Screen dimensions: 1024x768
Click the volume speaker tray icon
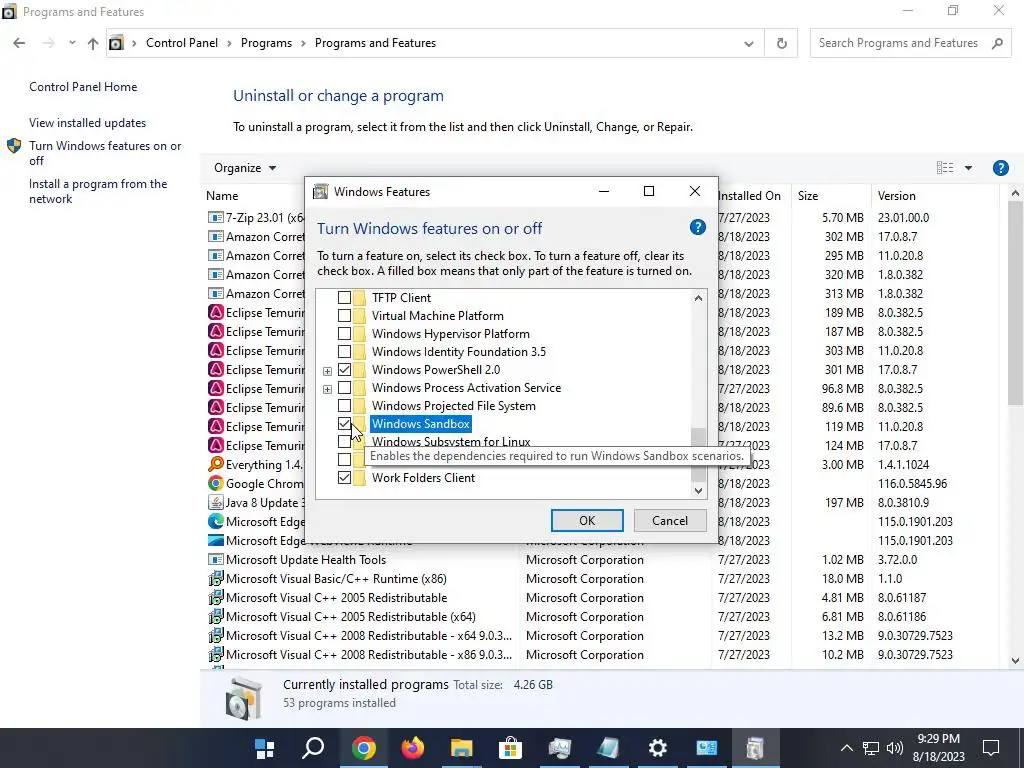click(x=895, y=748)
